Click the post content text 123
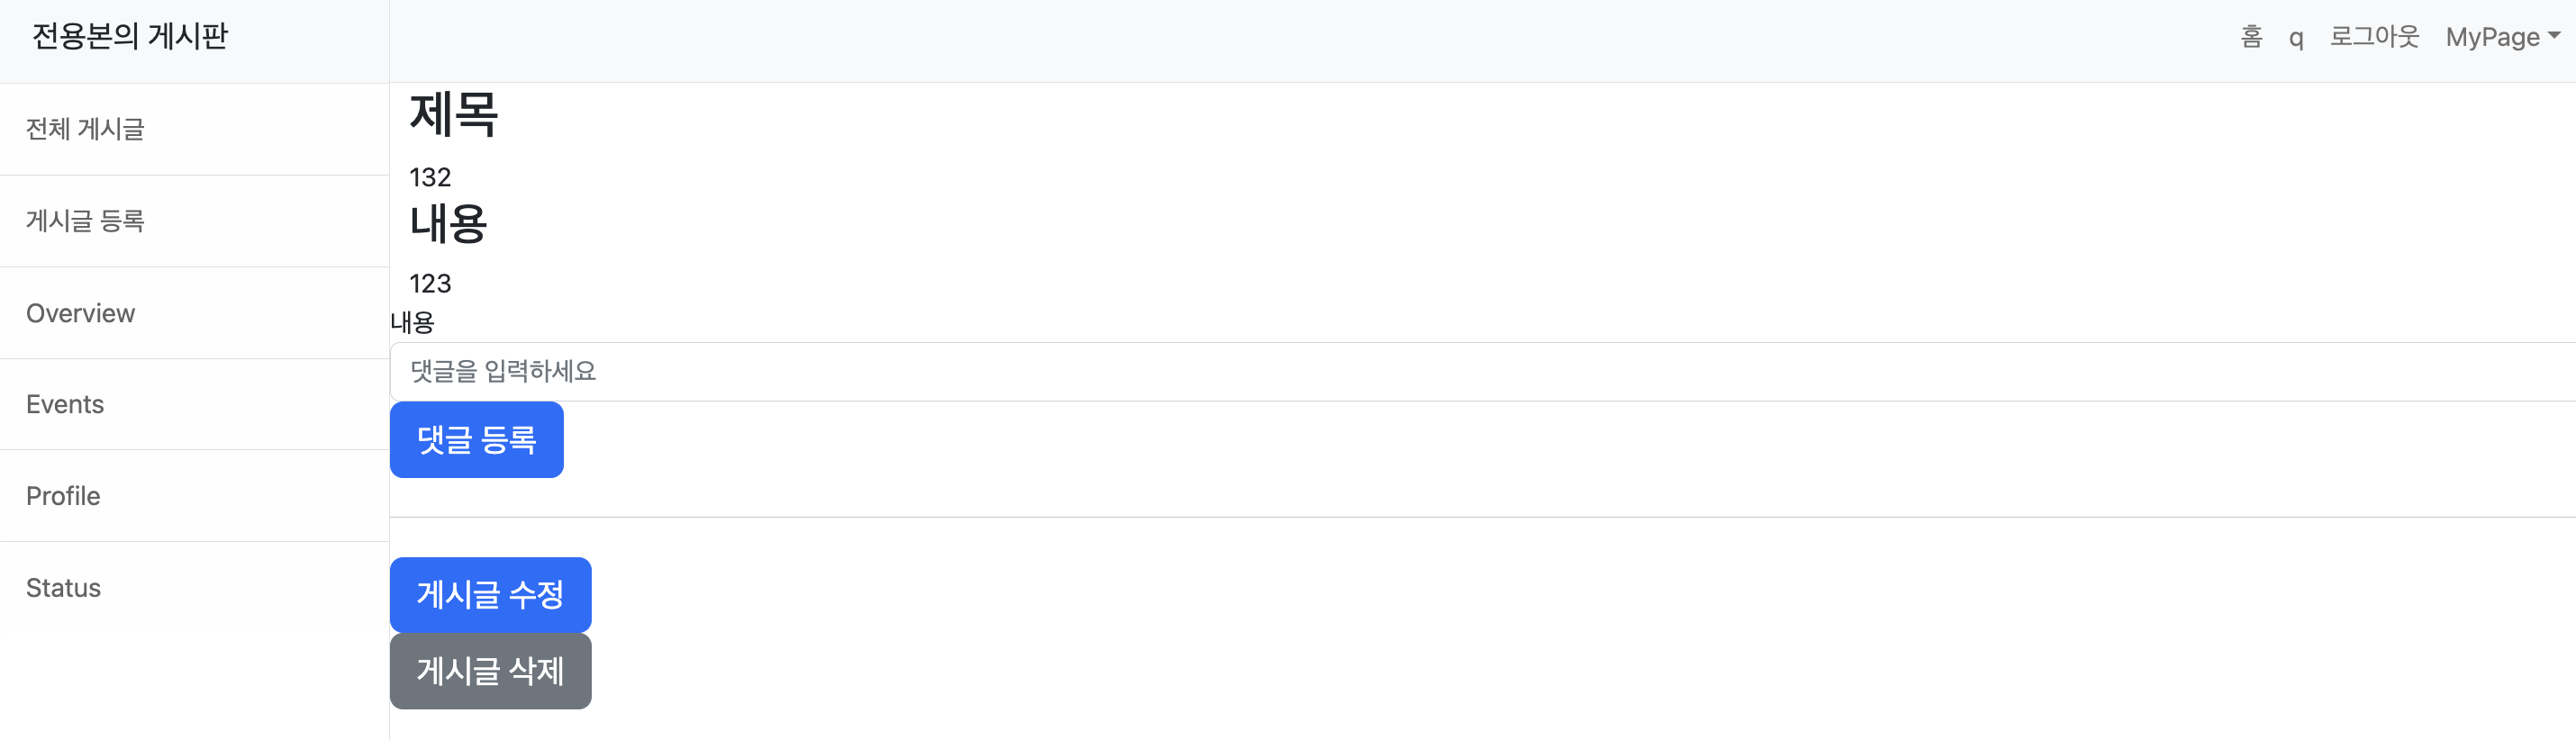 430,283
